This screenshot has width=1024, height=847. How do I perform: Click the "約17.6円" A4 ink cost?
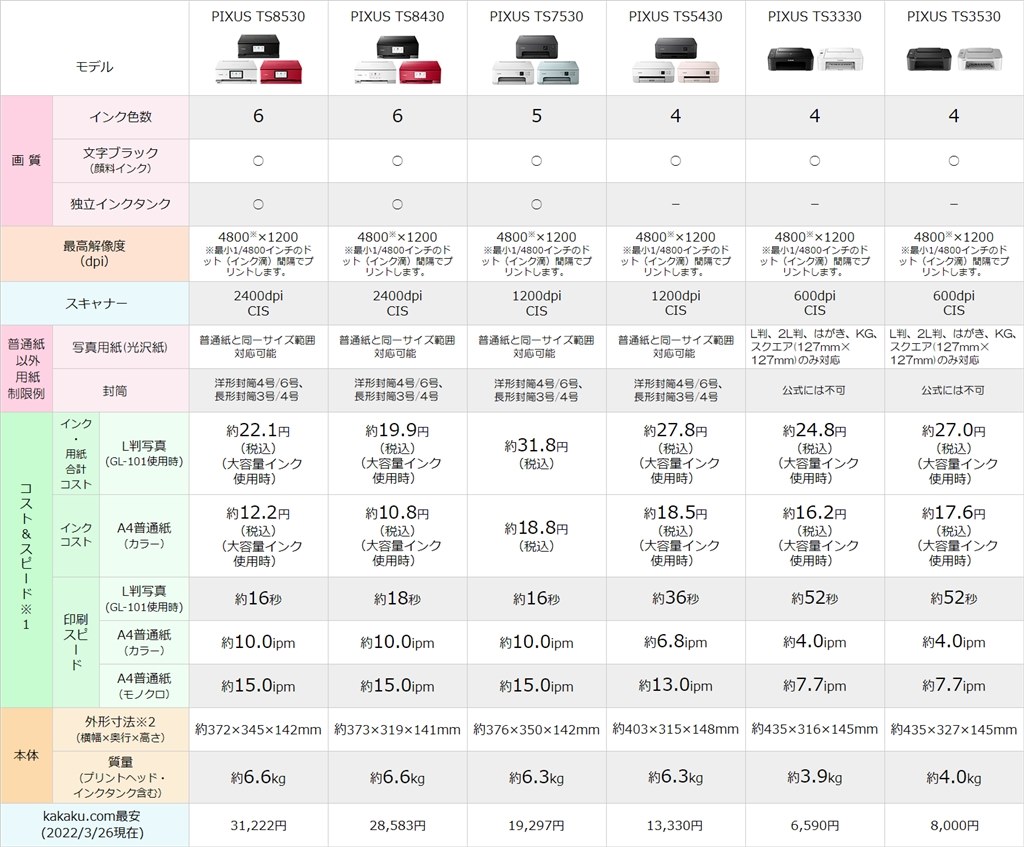pyautogui.click(x=953, y=513)
